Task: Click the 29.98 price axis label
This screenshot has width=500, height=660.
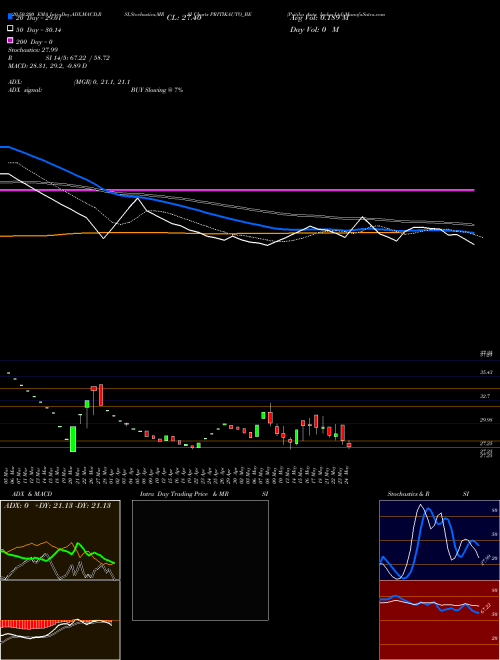Action: (486, 420)
